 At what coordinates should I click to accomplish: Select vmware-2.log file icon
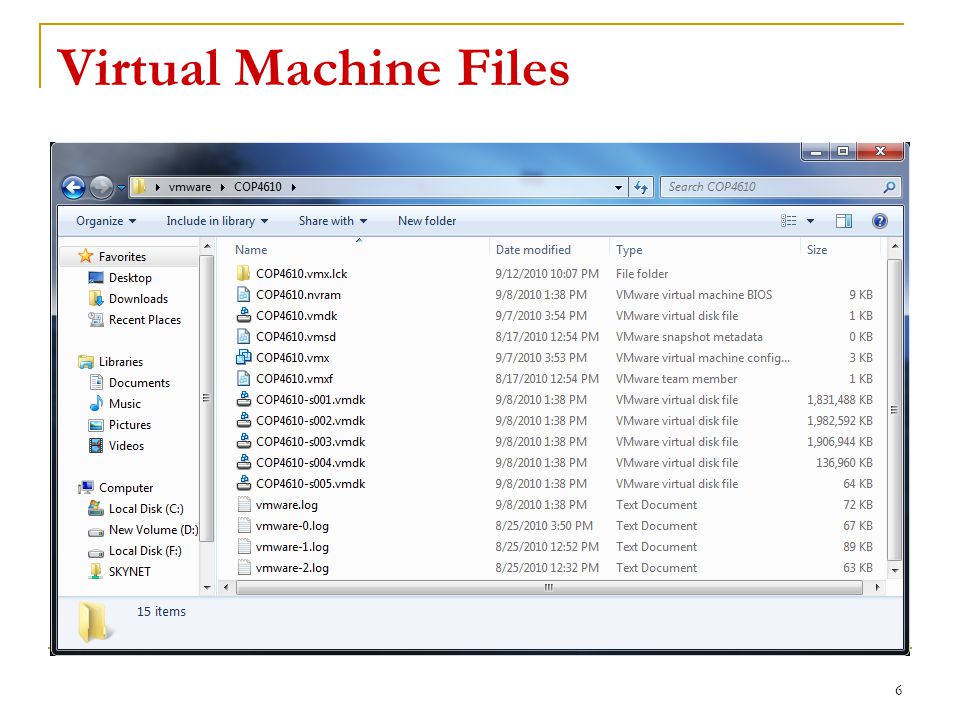pos(244,568)
